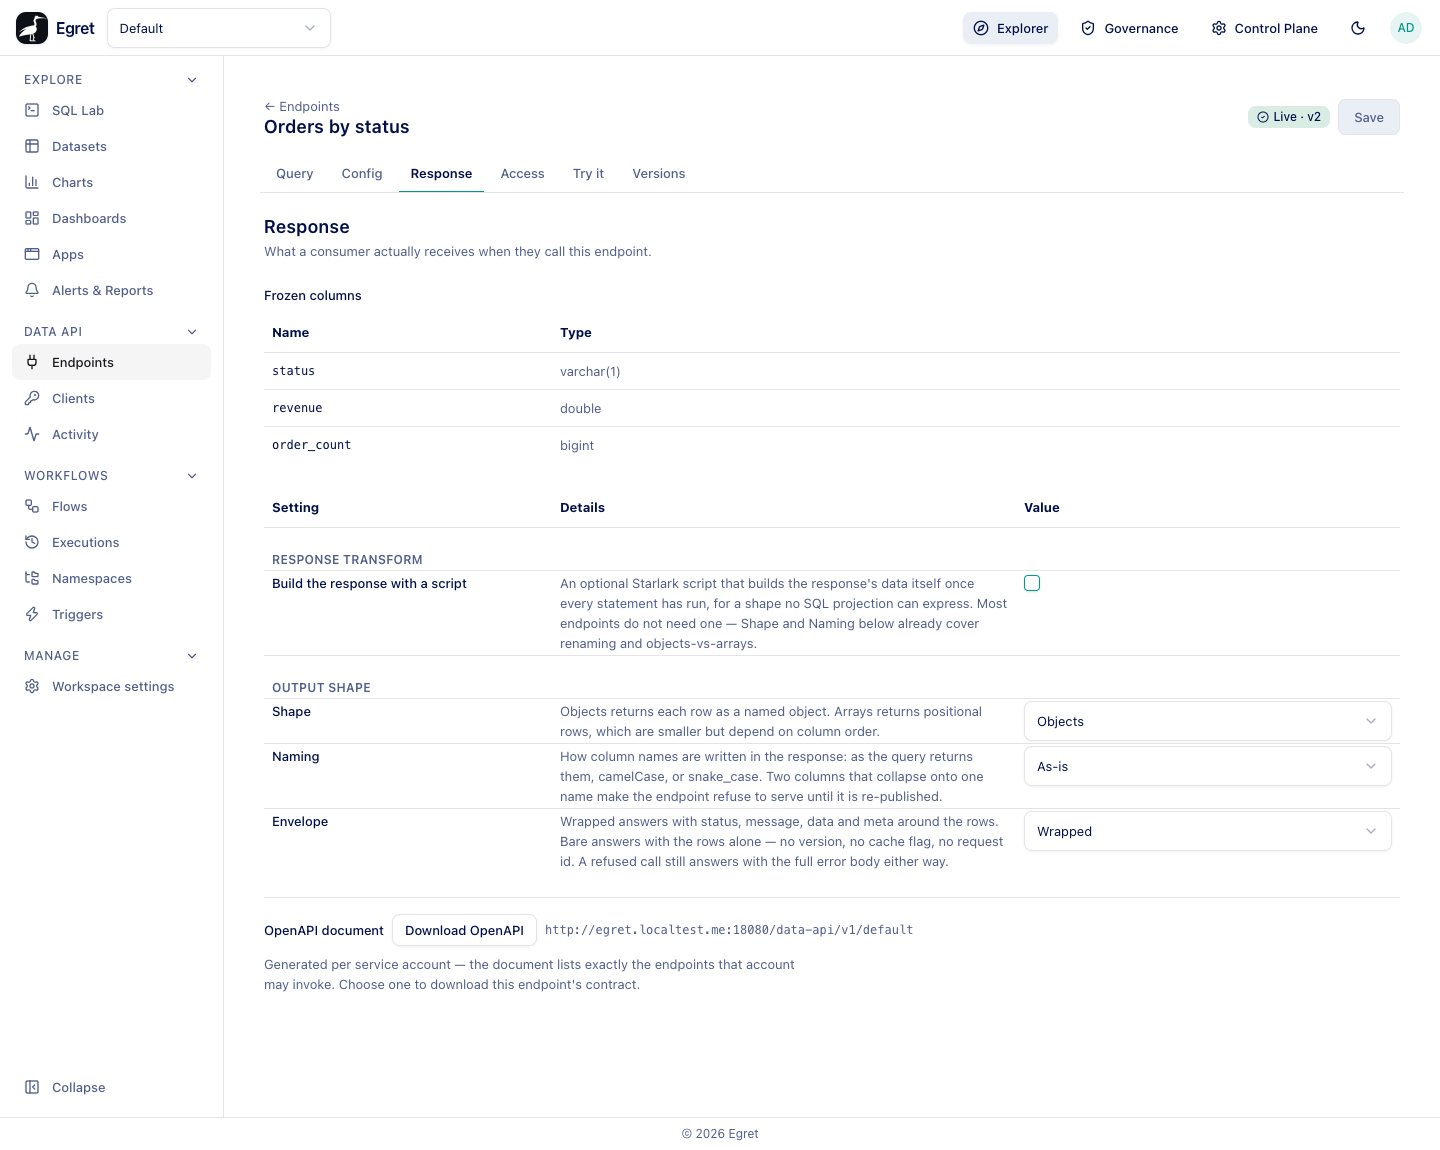Open the Control Plane section
This screenshot has height=1150, width=1440.
(x=1265, y=28)
